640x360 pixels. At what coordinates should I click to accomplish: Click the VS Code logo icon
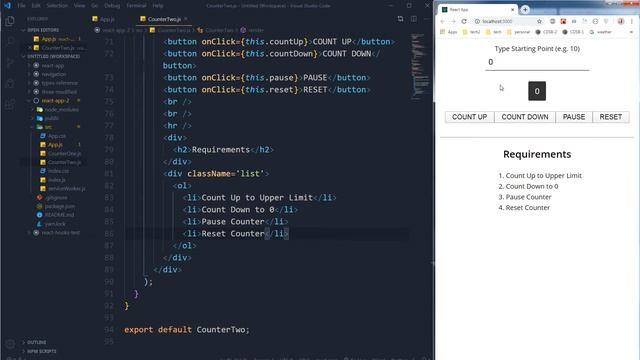coord(7,6)
